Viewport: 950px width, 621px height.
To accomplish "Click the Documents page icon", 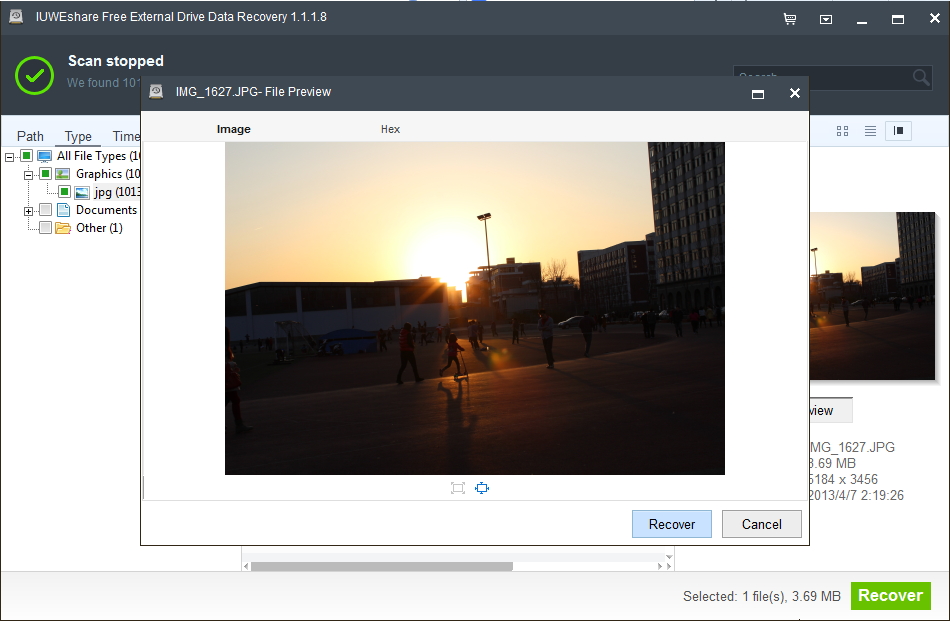I will point(64,210).
